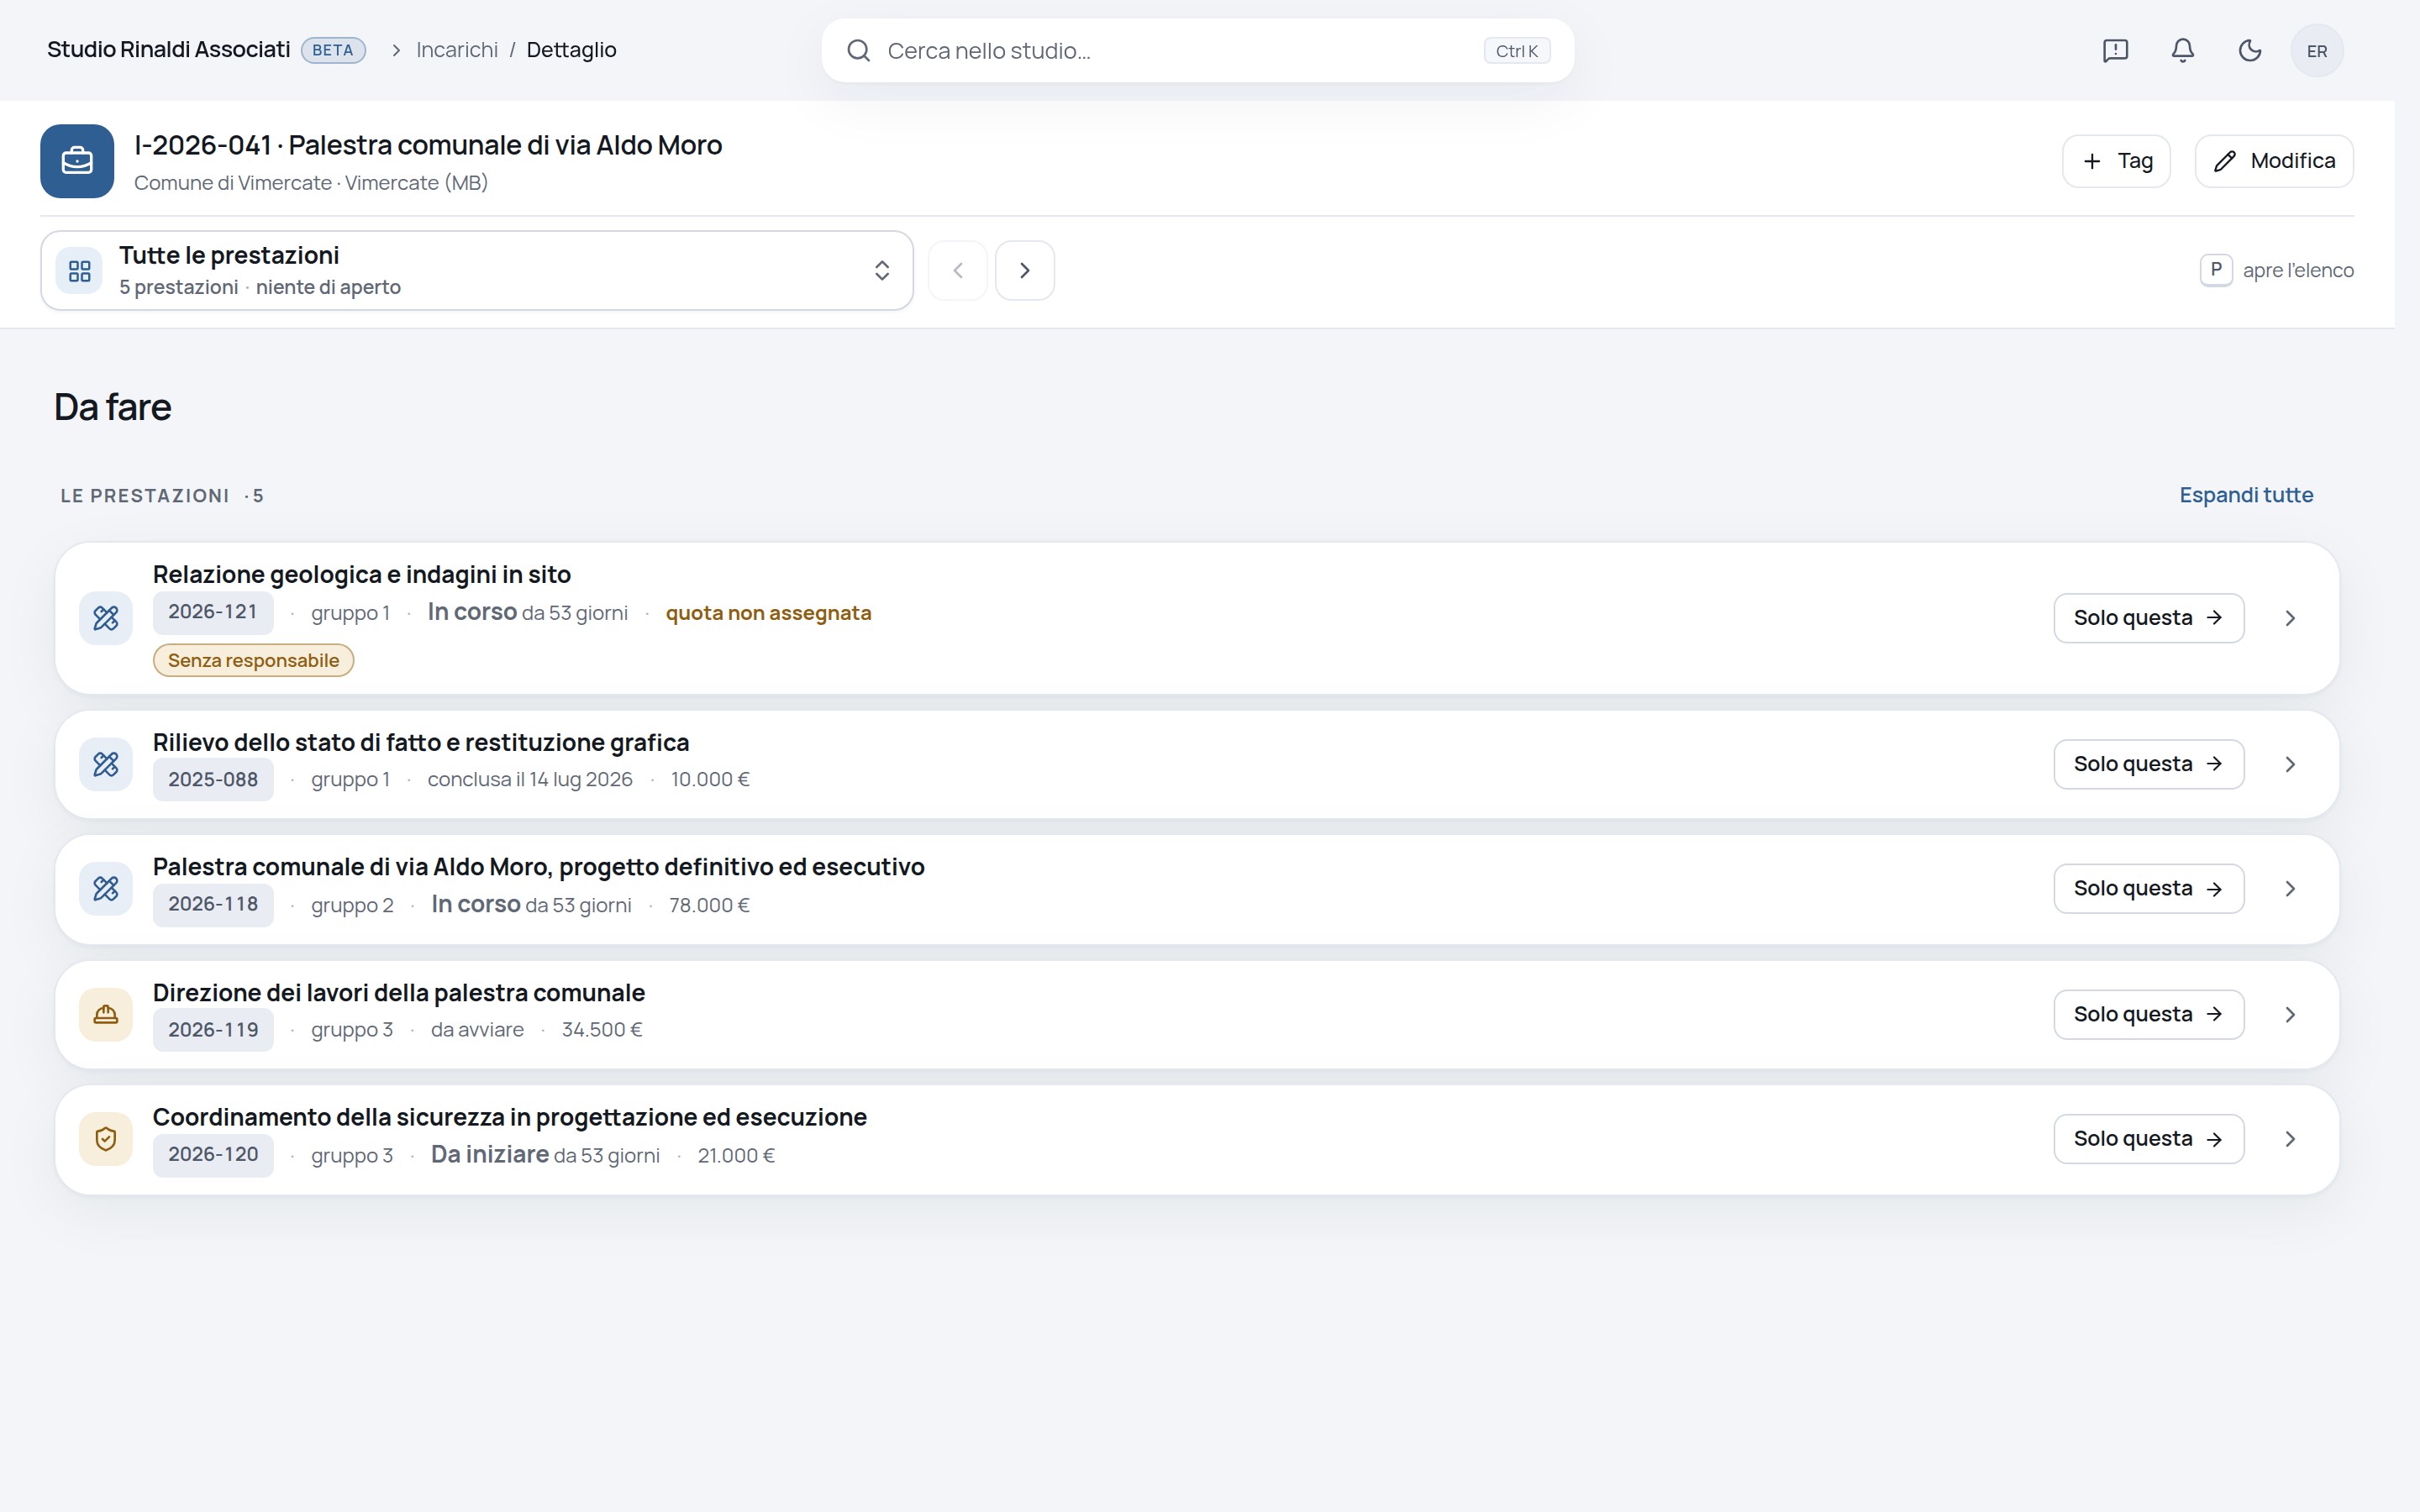Click the shield icon of Coordinamento della sicurezza
This screenshot has width=2420, height=1512.
click(106, 1139)
